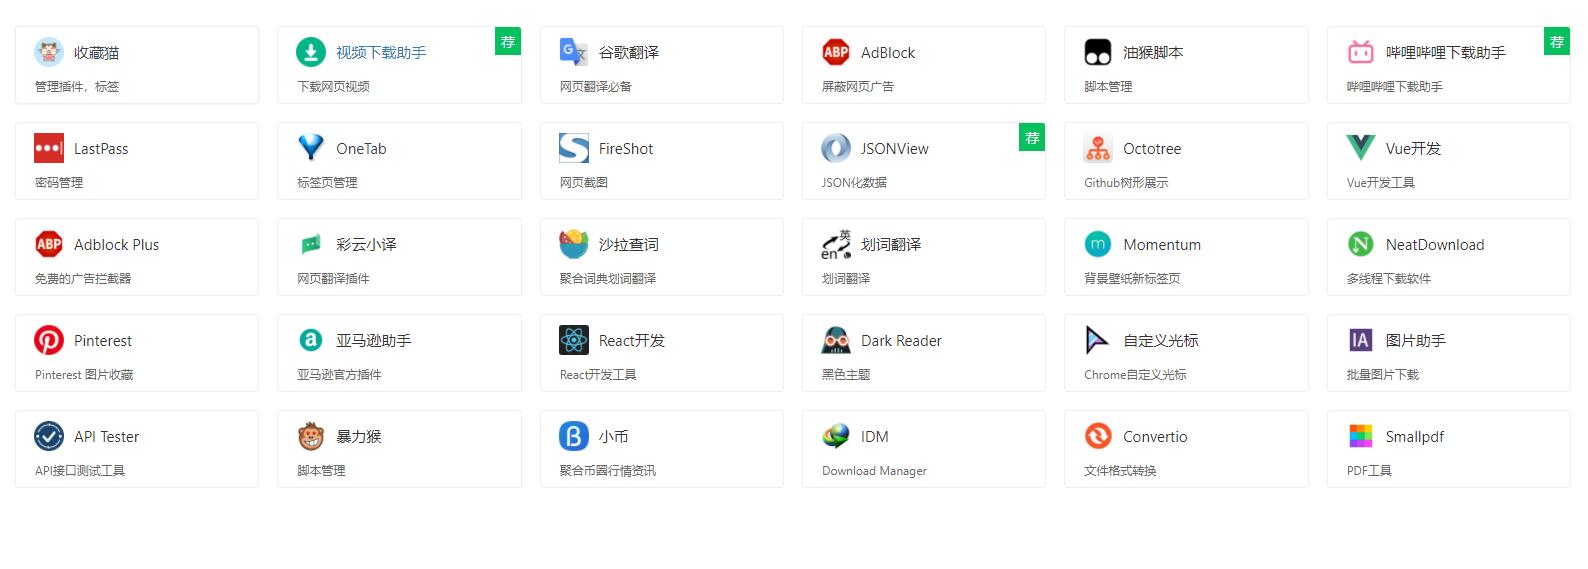
Task: Click the text JSON化数据
Action: click(x=854, y=182)
